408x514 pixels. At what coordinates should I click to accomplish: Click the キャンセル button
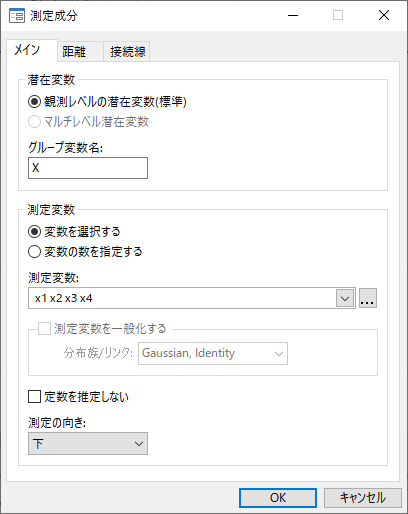(x=363, y=498)
